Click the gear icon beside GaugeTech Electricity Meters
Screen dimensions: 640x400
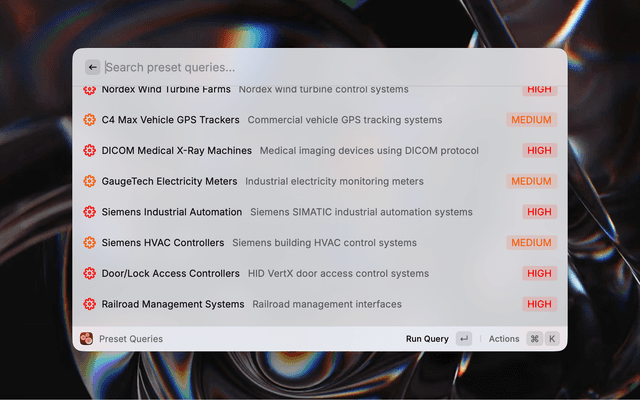[x=89, y=182]
